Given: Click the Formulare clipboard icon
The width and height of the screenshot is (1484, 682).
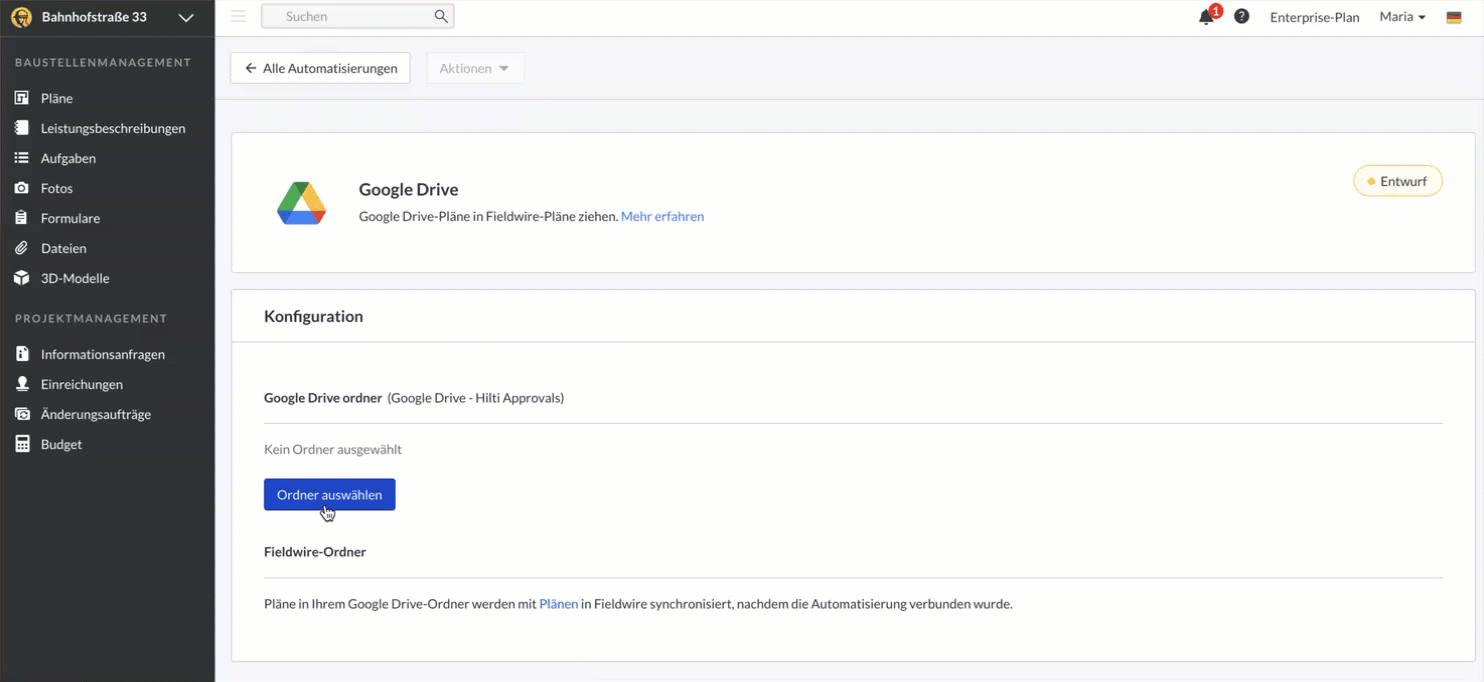Looking at the screenshot, I should click(22, 218).
